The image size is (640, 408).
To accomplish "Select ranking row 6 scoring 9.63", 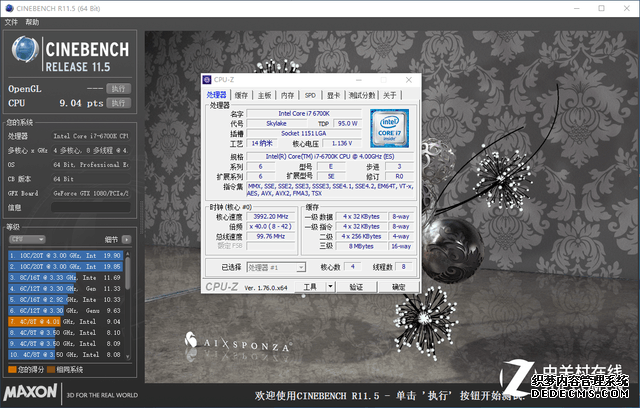I will click(65, 310).
